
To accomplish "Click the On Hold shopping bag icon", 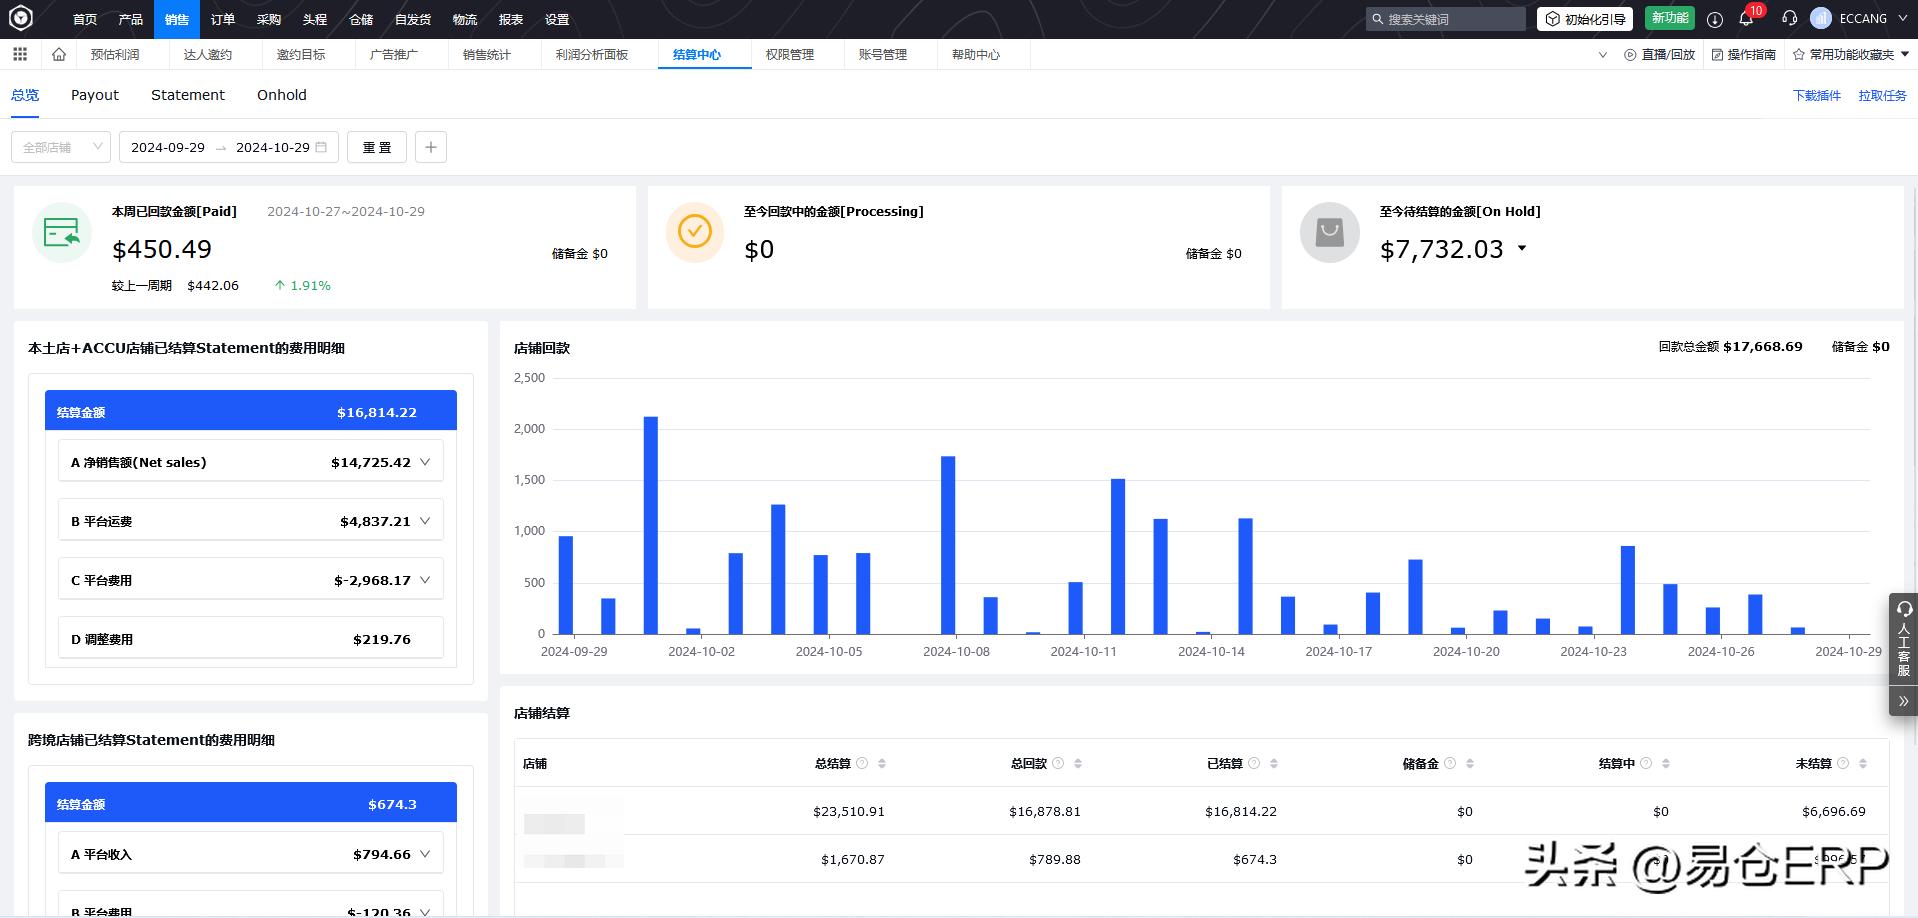I will click(1329, 232).
